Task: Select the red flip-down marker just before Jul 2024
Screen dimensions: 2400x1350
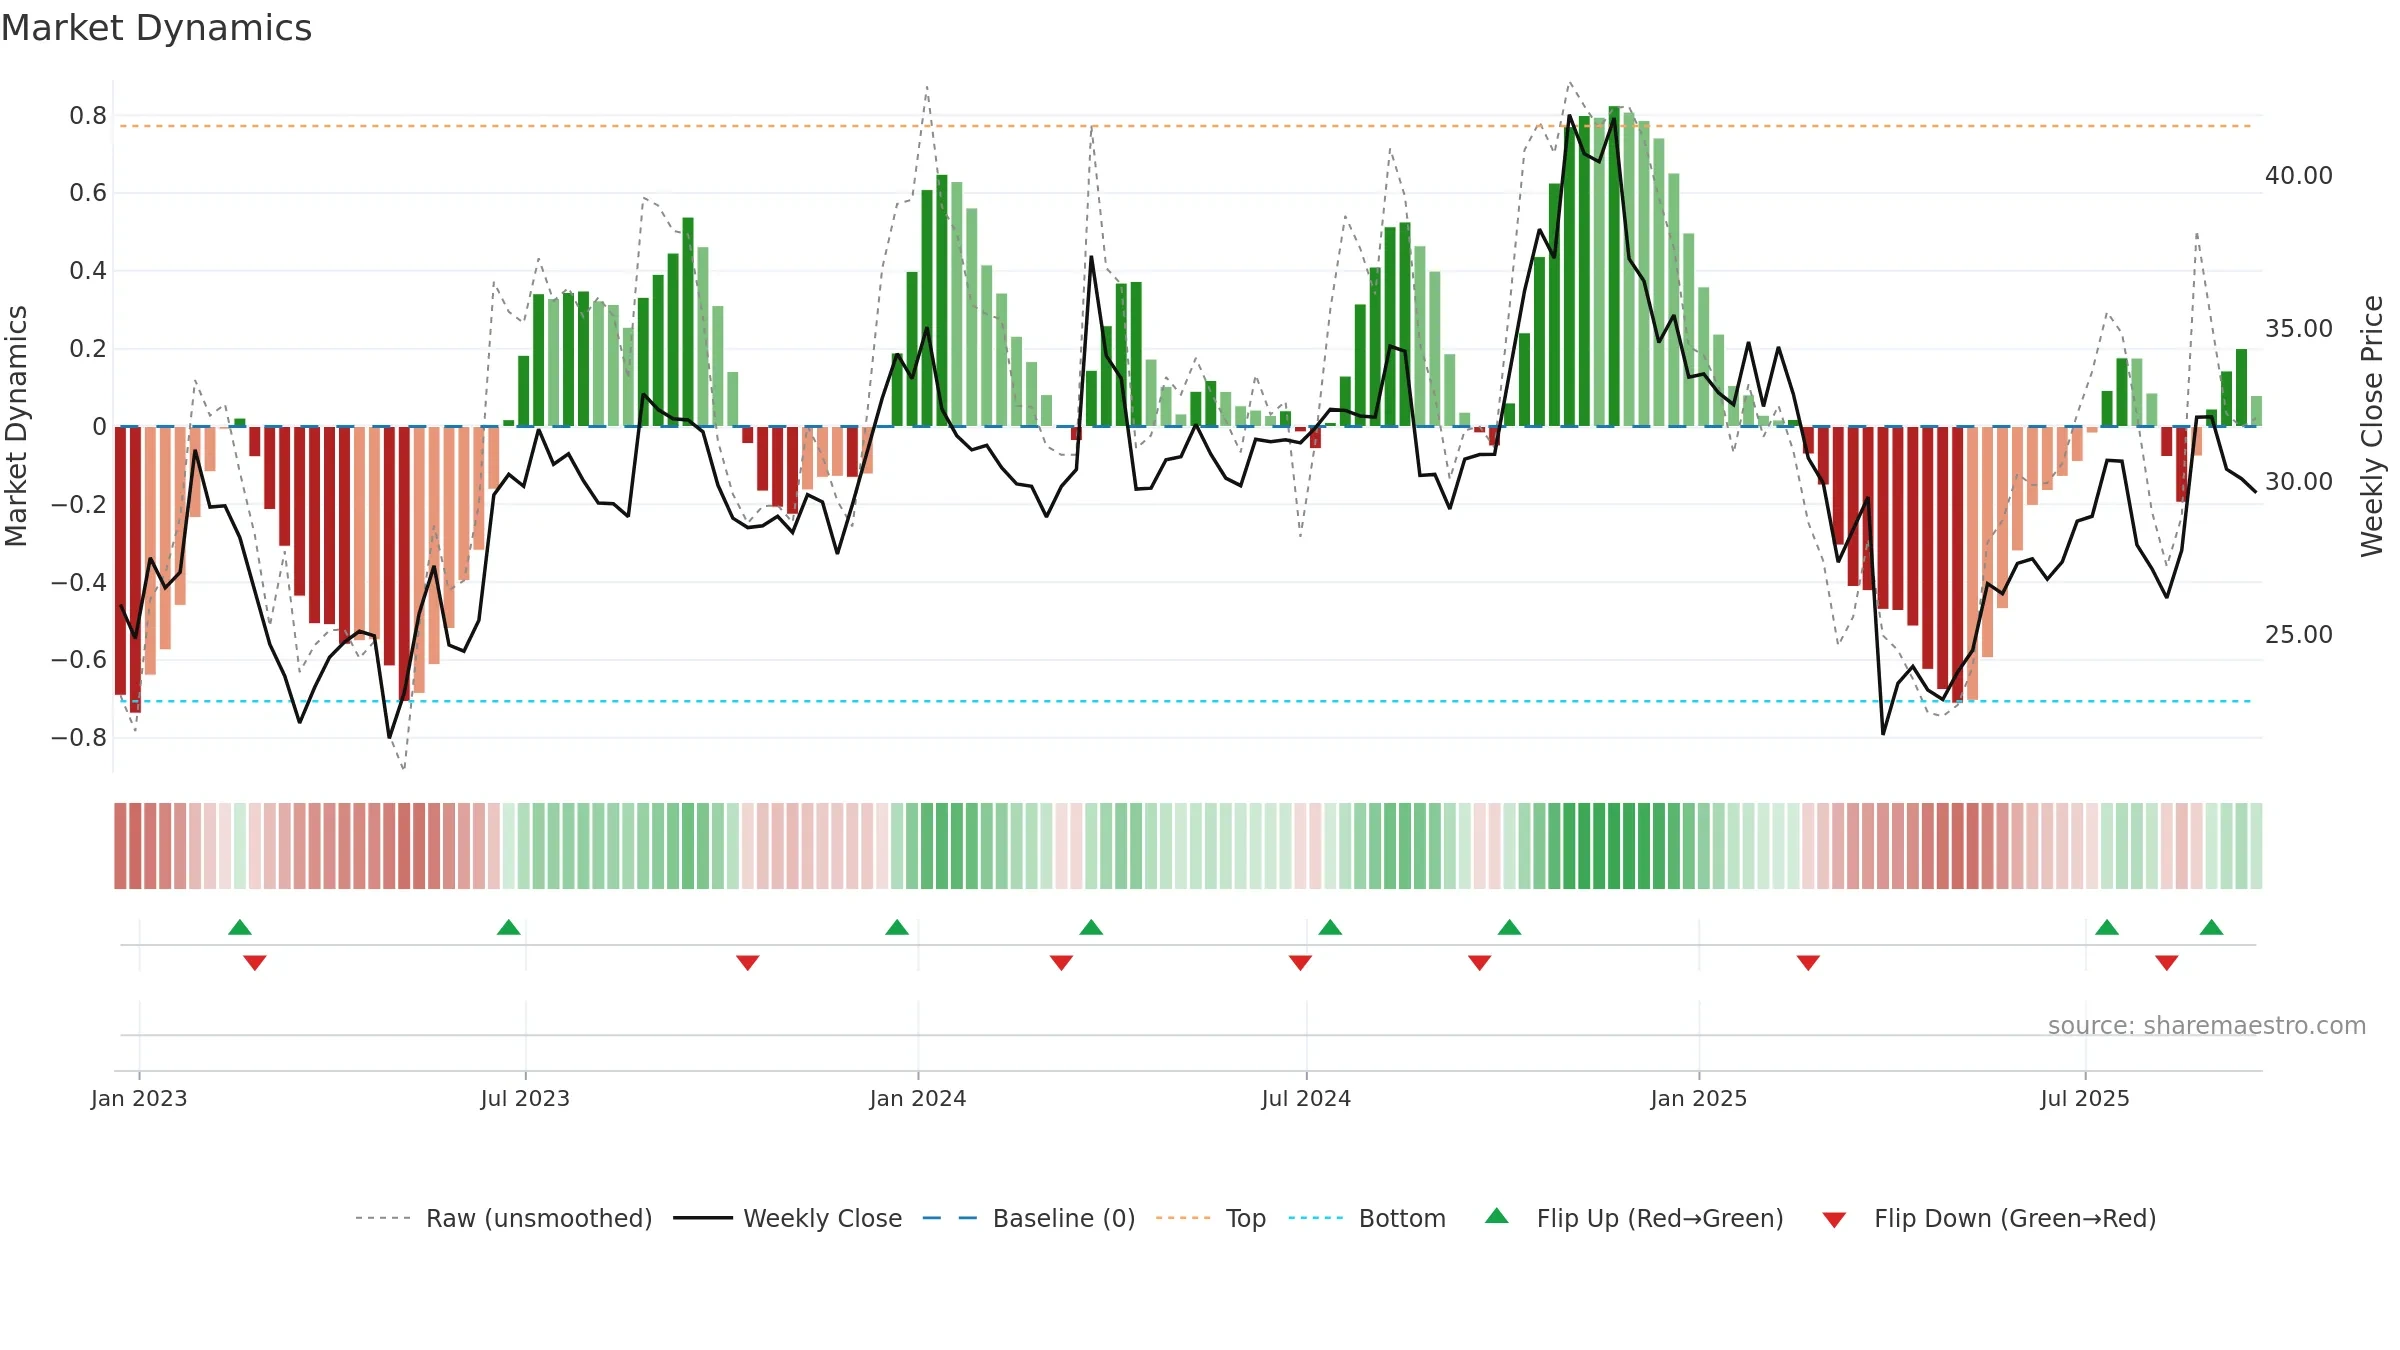Action: click(1300, 963)
